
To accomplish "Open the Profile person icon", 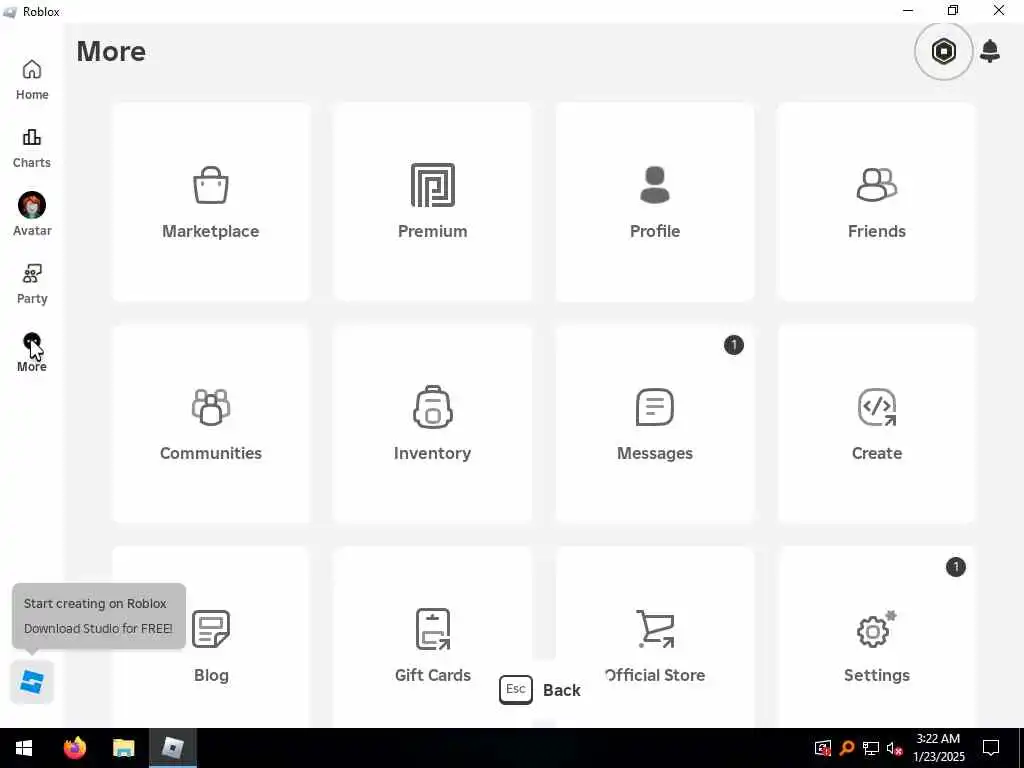I will click(654, 185).
